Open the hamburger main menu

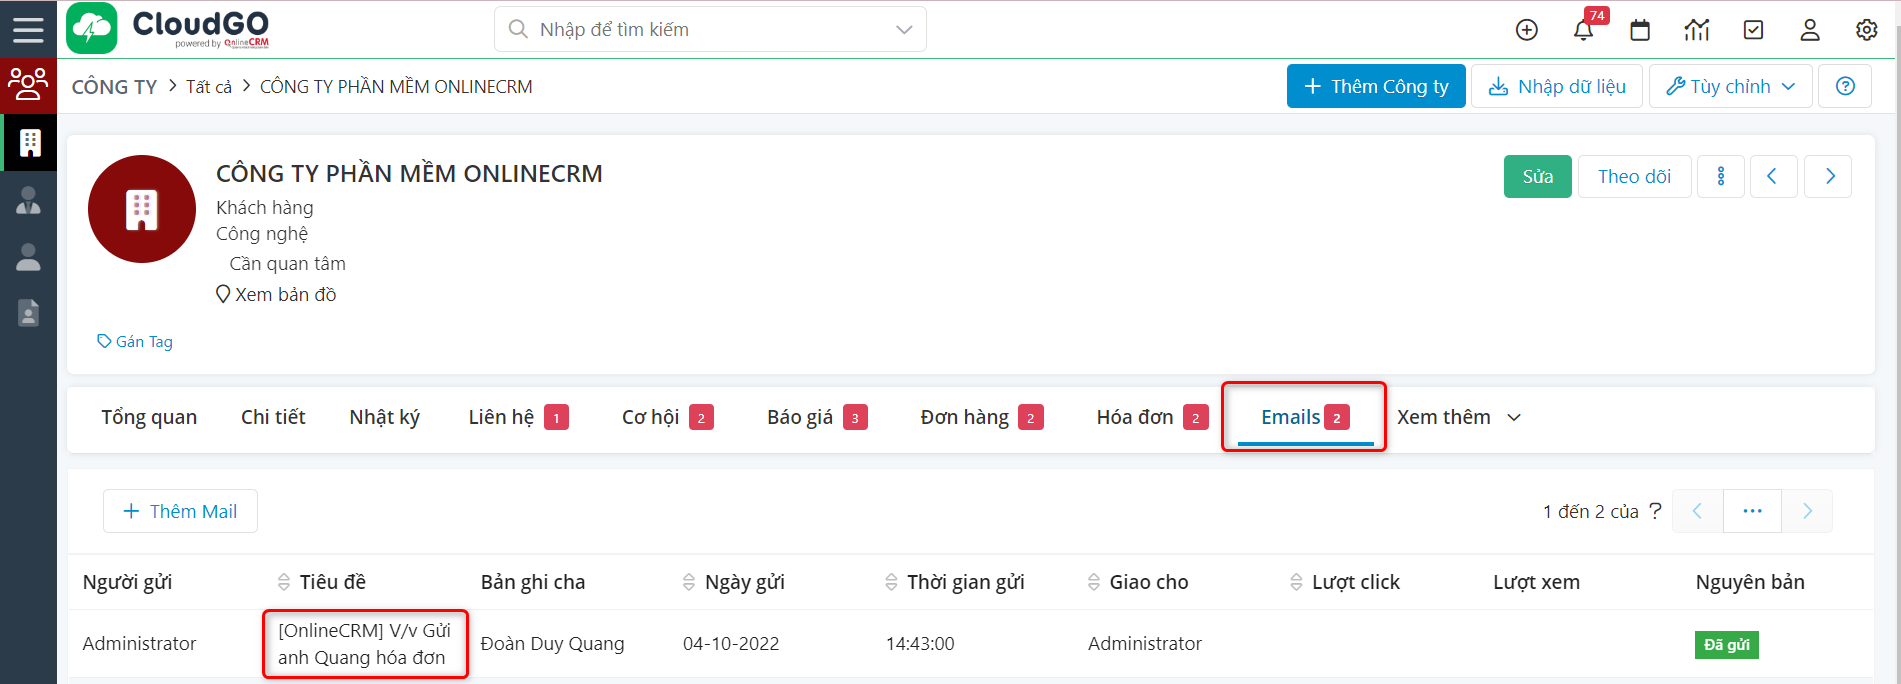[28, 29]
